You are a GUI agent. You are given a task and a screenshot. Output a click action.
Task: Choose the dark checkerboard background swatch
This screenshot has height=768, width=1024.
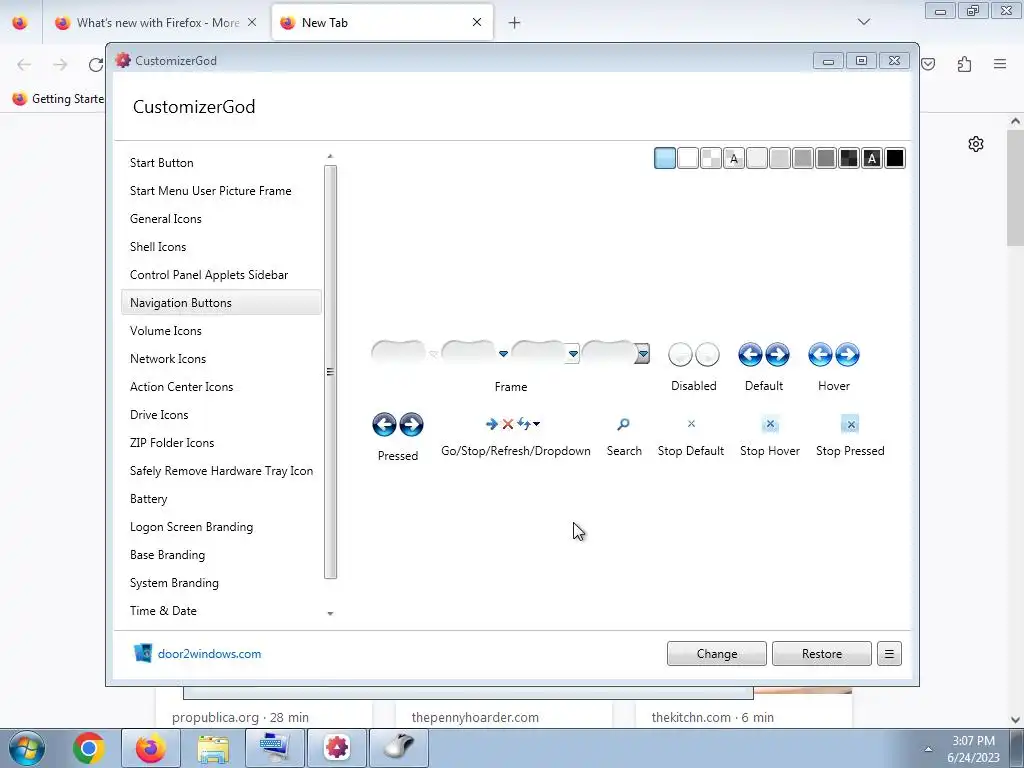[849, 158]
